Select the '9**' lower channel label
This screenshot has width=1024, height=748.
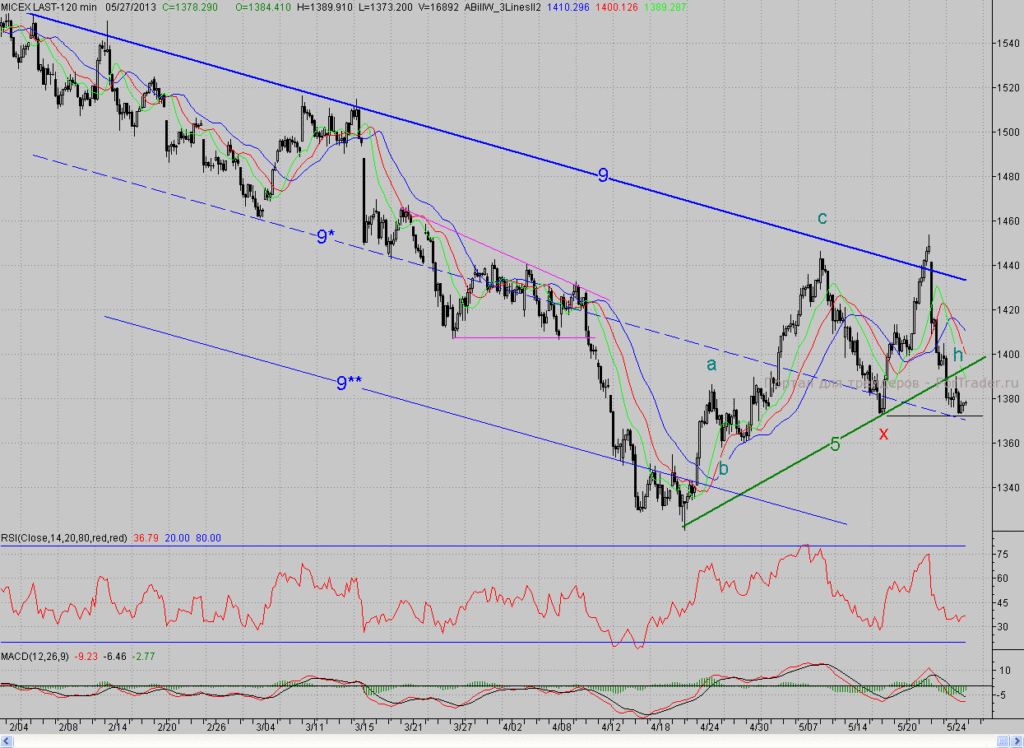pos(349,383)
